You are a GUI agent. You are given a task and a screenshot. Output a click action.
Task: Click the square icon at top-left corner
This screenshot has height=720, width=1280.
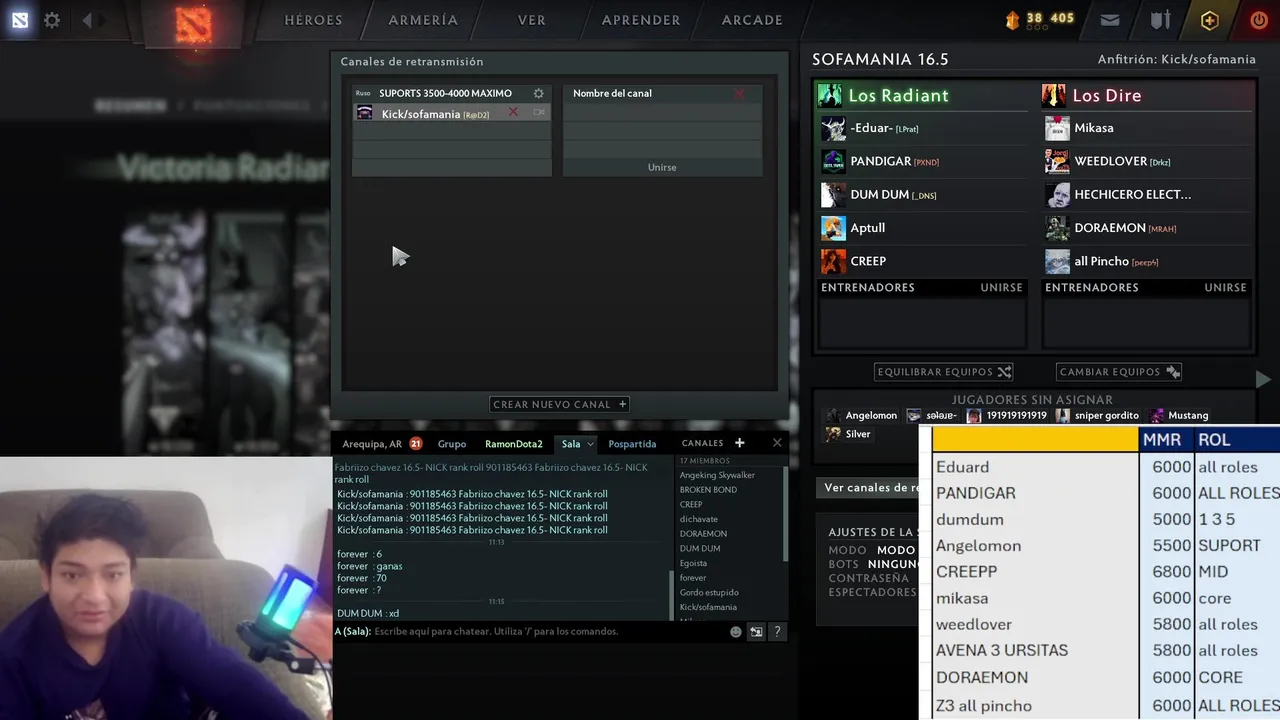click(x=20, y=20)
